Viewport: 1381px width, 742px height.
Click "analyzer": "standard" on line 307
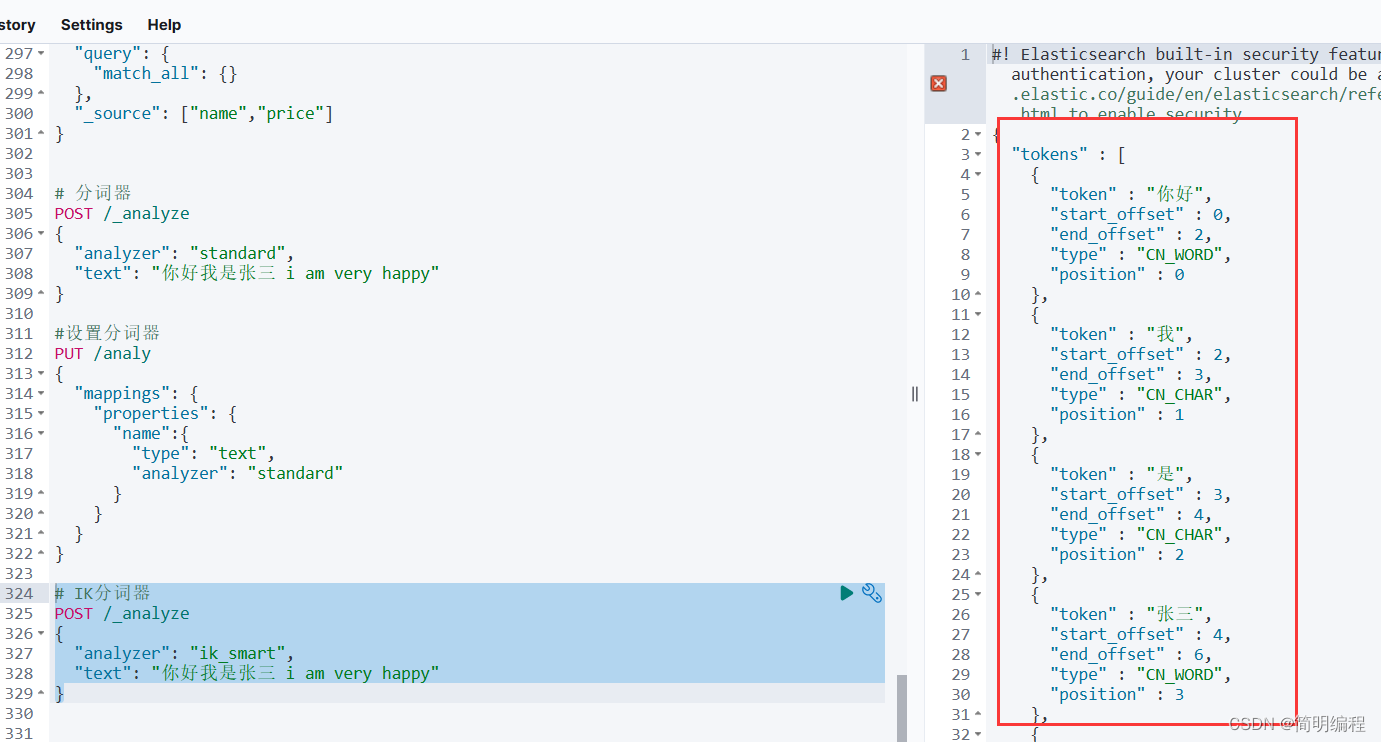click(185, 253)
